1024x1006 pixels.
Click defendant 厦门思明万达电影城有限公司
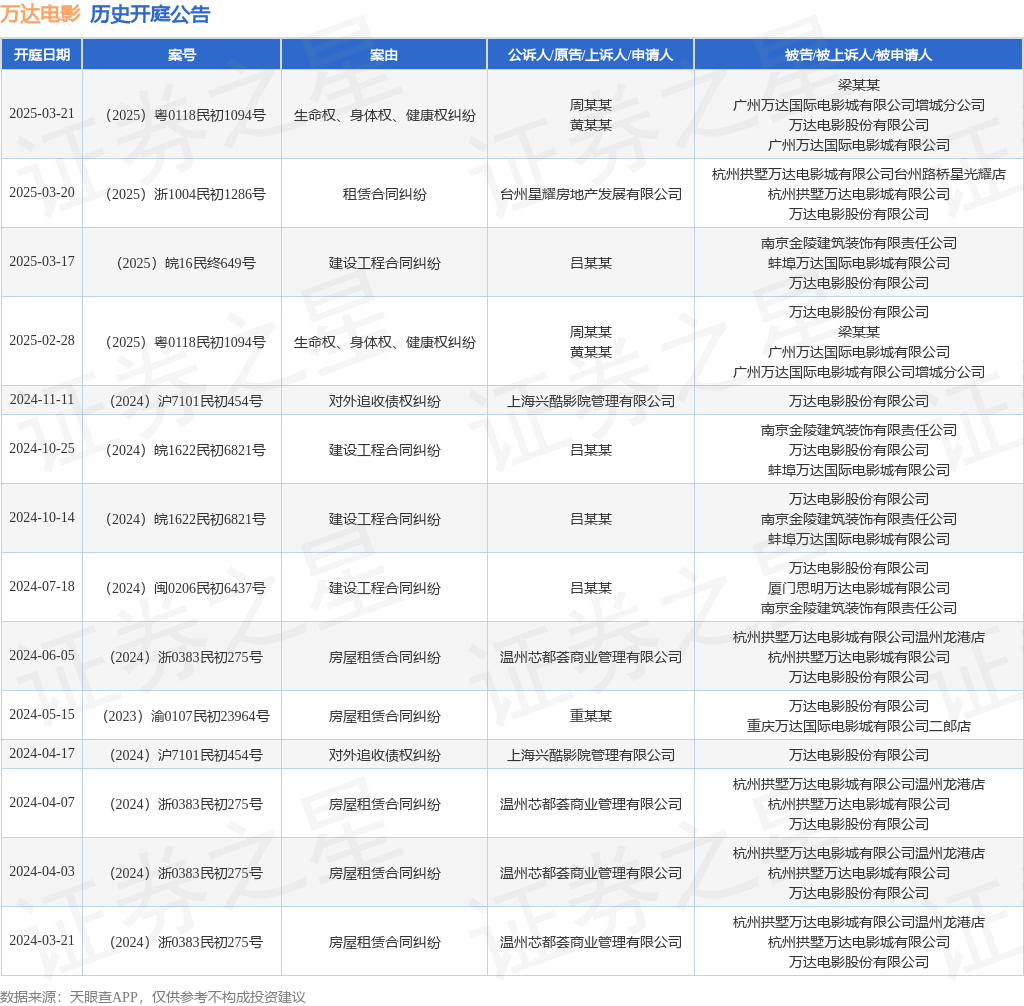858,589
